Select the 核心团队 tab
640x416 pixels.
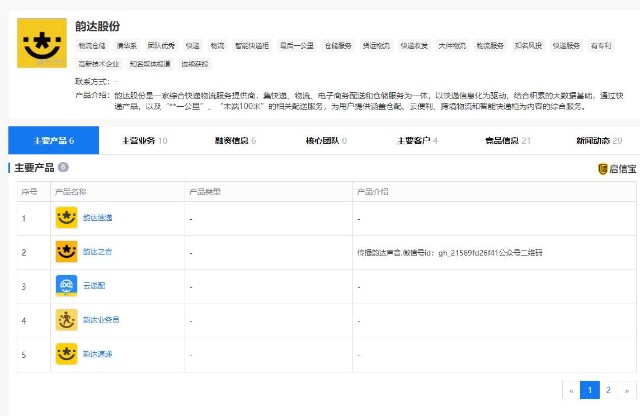(325, 141)
